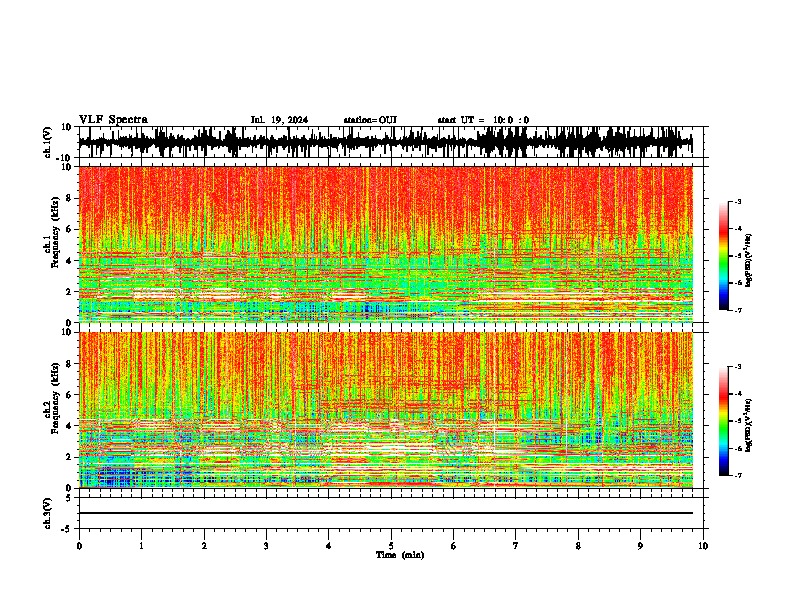
Task: Click the "-3" label on ch.2 color scale
Action: point(737,367)
